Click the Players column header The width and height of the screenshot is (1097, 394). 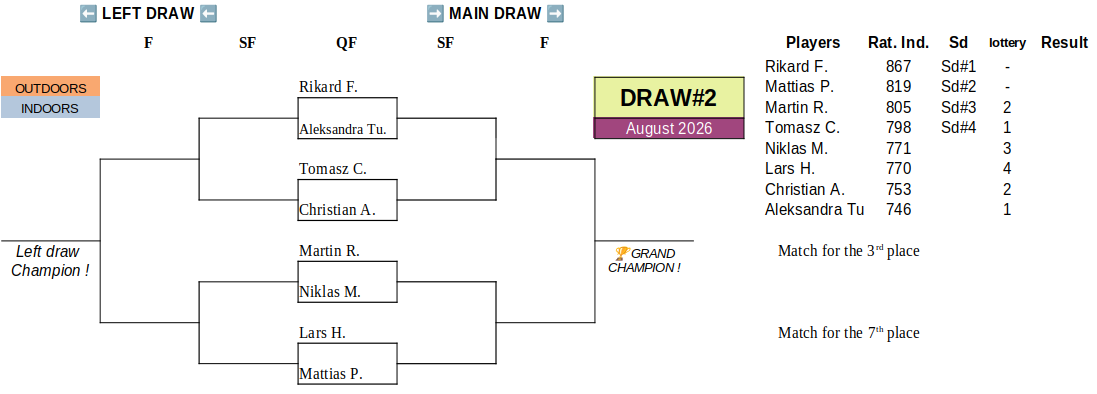(813, 43)
